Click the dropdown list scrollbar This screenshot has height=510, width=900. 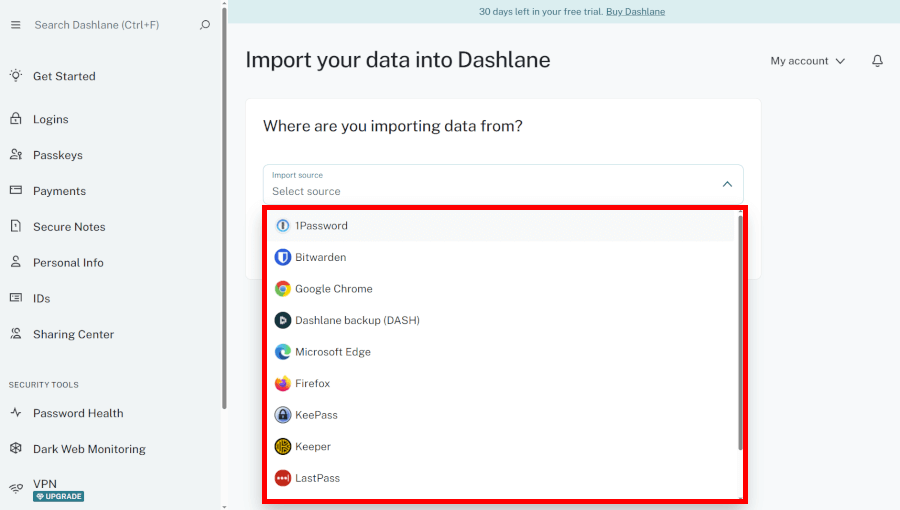pyautogui.click(x=740, y=333)
